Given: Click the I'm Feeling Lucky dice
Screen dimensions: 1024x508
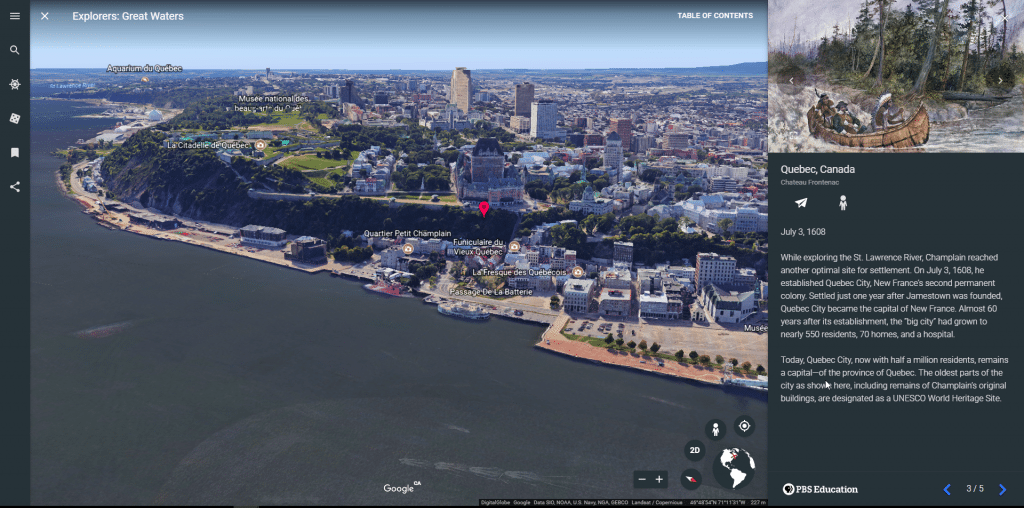Looking at the screenshot, I should pyautogui.click(x=14, y=118).
